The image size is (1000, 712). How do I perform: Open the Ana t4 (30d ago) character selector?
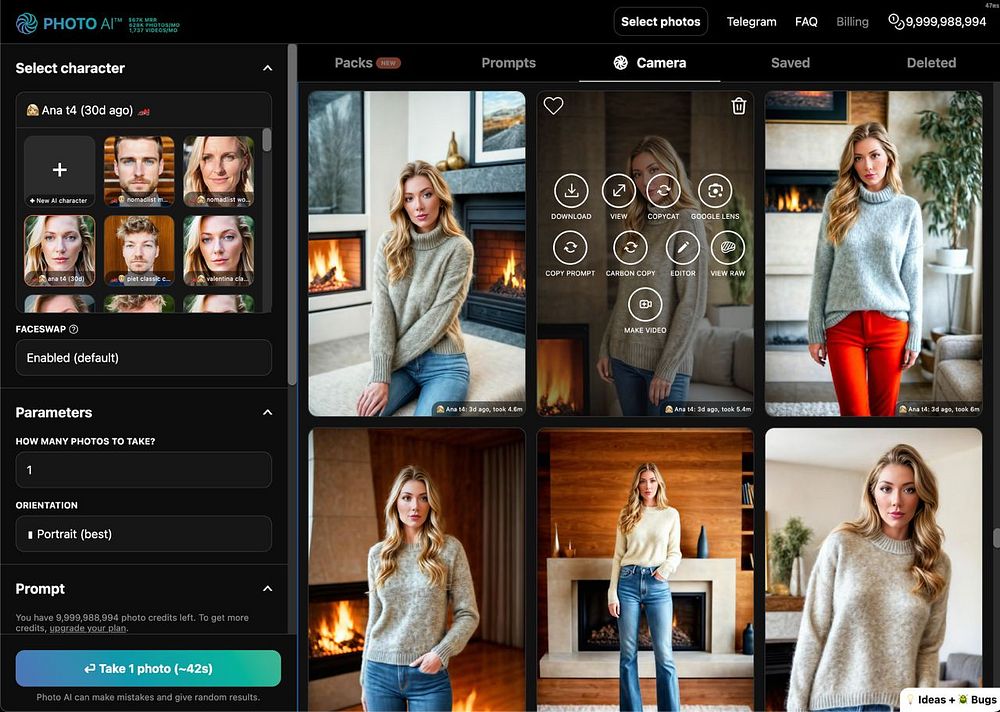(143, 110)
